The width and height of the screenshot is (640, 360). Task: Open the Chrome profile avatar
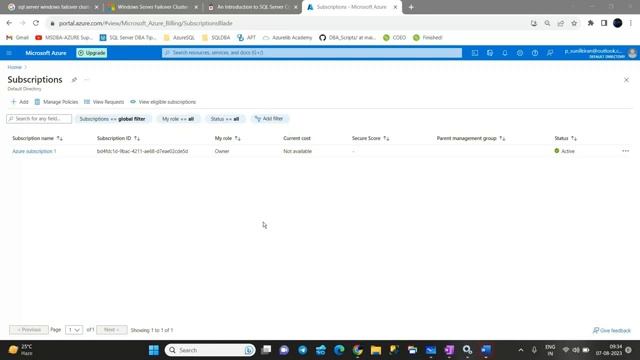(x=618, y=23)
